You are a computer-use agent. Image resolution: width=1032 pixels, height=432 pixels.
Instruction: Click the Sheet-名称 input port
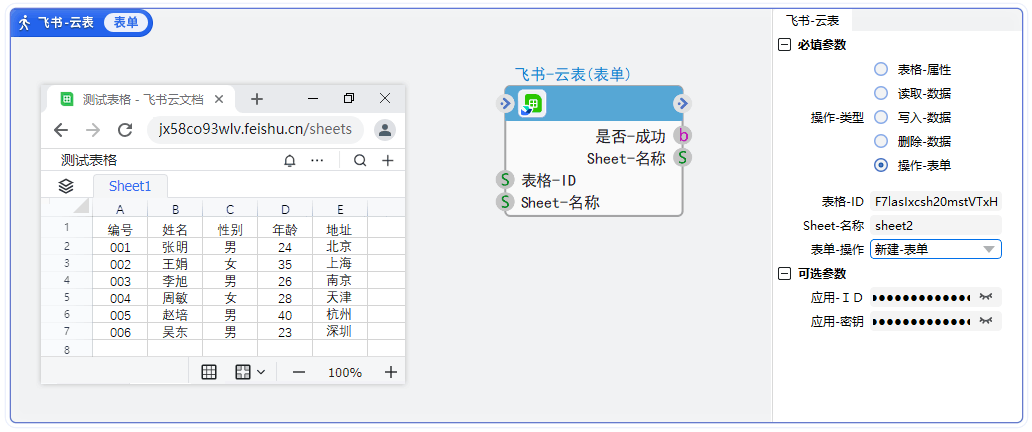point(505,202)
